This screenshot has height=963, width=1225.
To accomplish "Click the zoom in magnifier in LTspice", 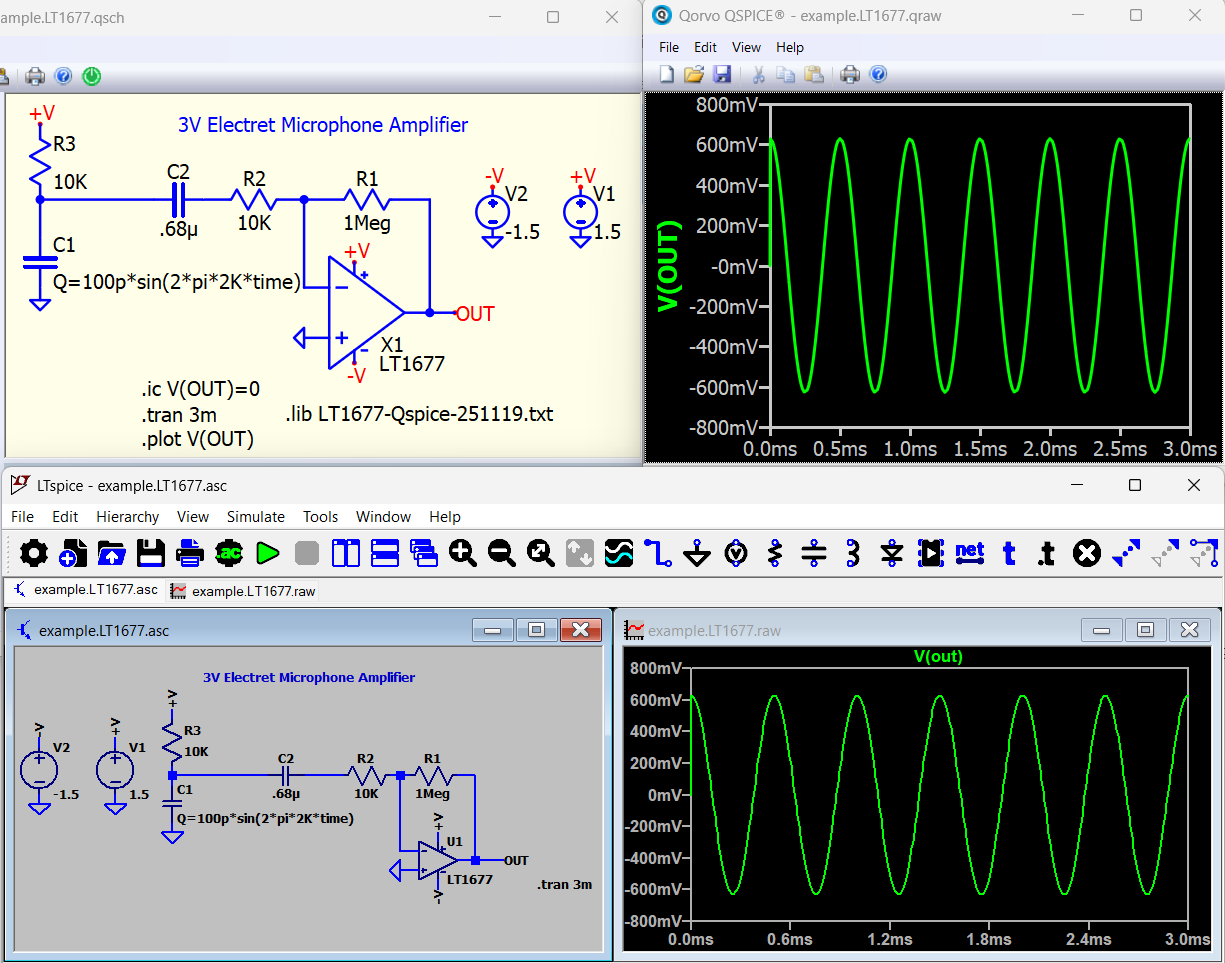I will (x=463, y=552).
